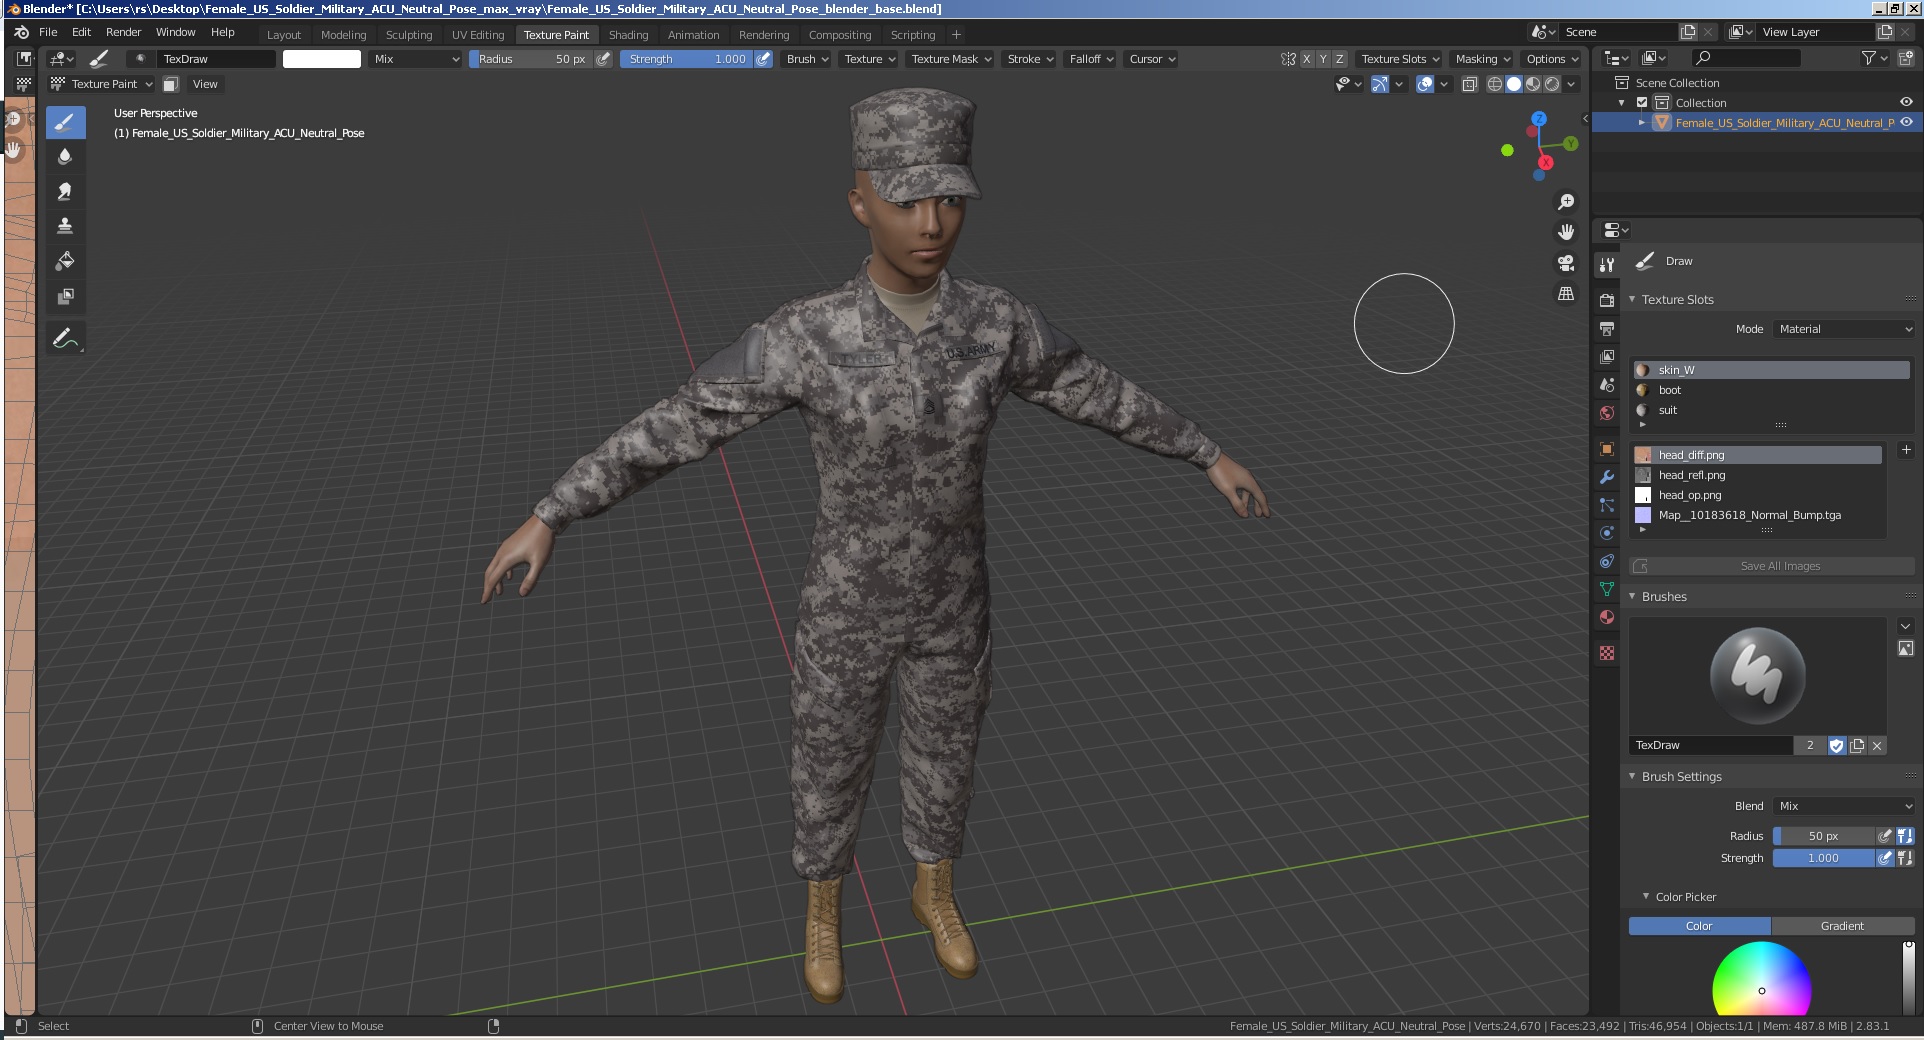Screen dimensions: 1924x1040
Task: Select the Smear tool
Action: point(65,192)
